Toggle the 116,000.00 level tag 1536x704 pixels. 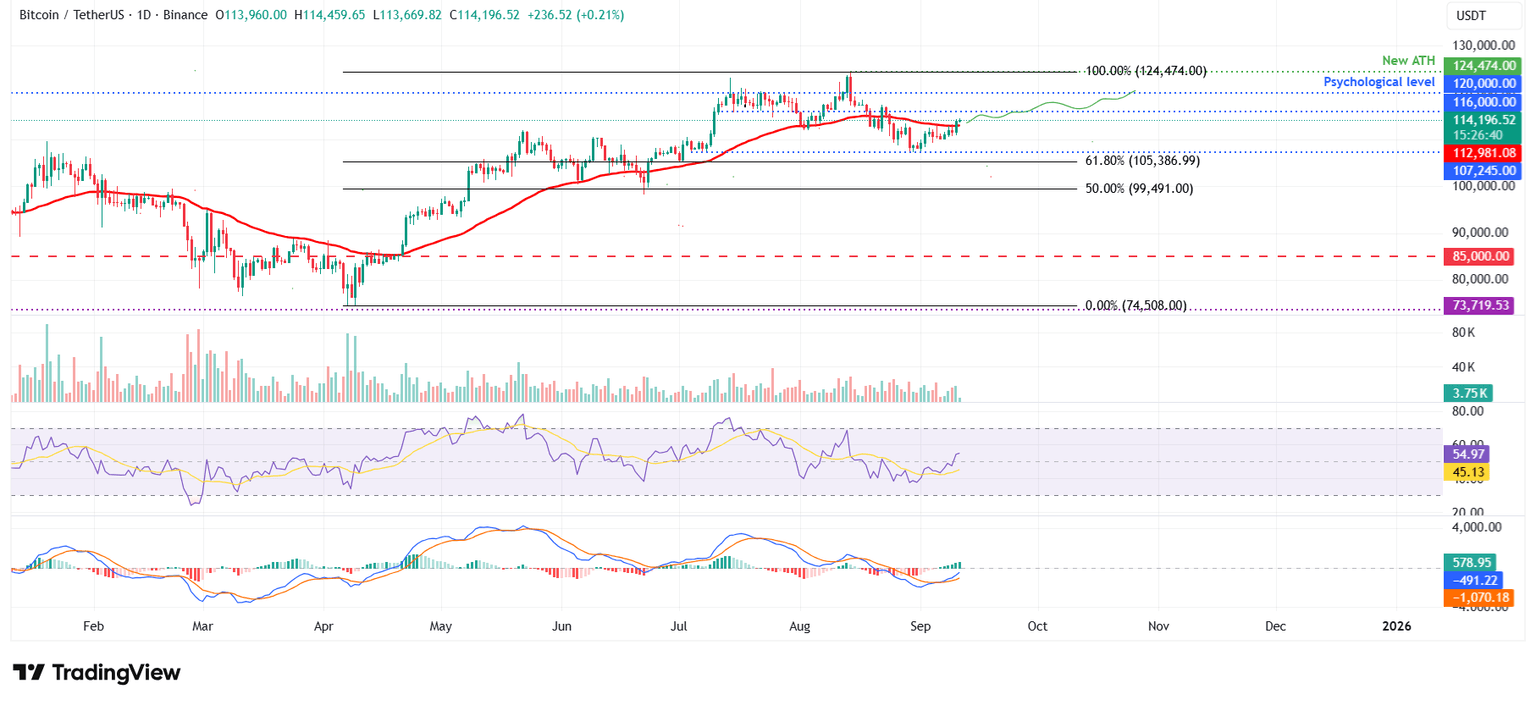(1483, 102)
